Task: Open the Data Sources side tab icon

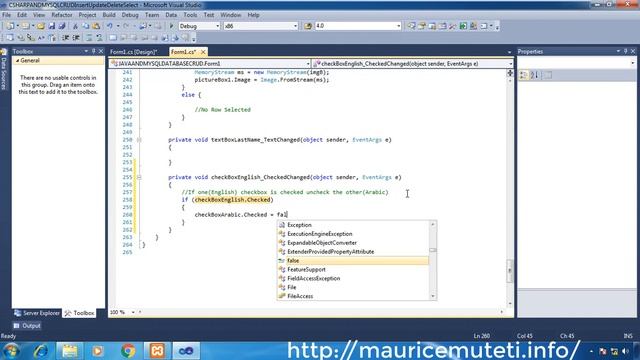Action: [x=4, y=52]
